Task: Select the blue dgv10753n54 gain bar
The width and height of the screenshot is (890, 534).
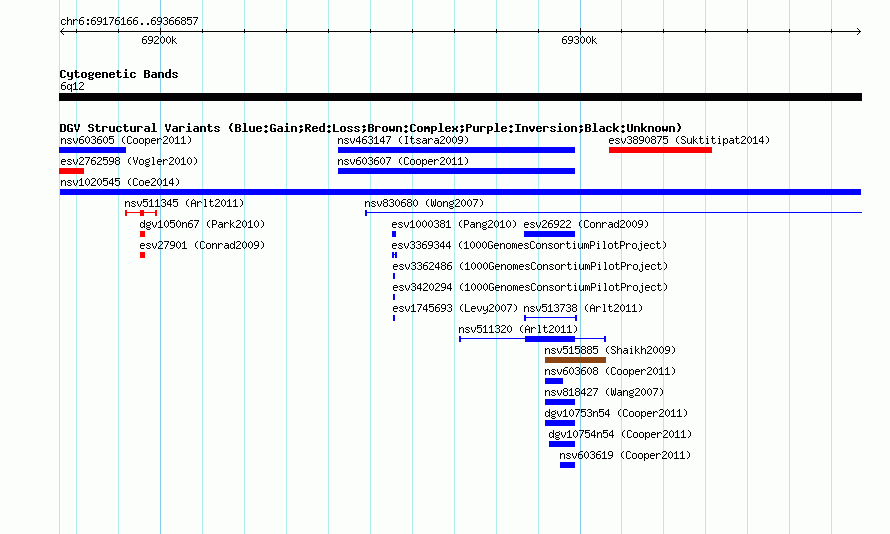Action: (x=560, y=423)
